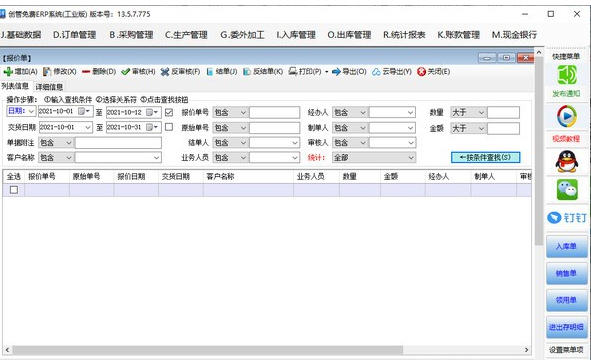
Task: Click the 领用单 shortcut button
Action: 567,300
